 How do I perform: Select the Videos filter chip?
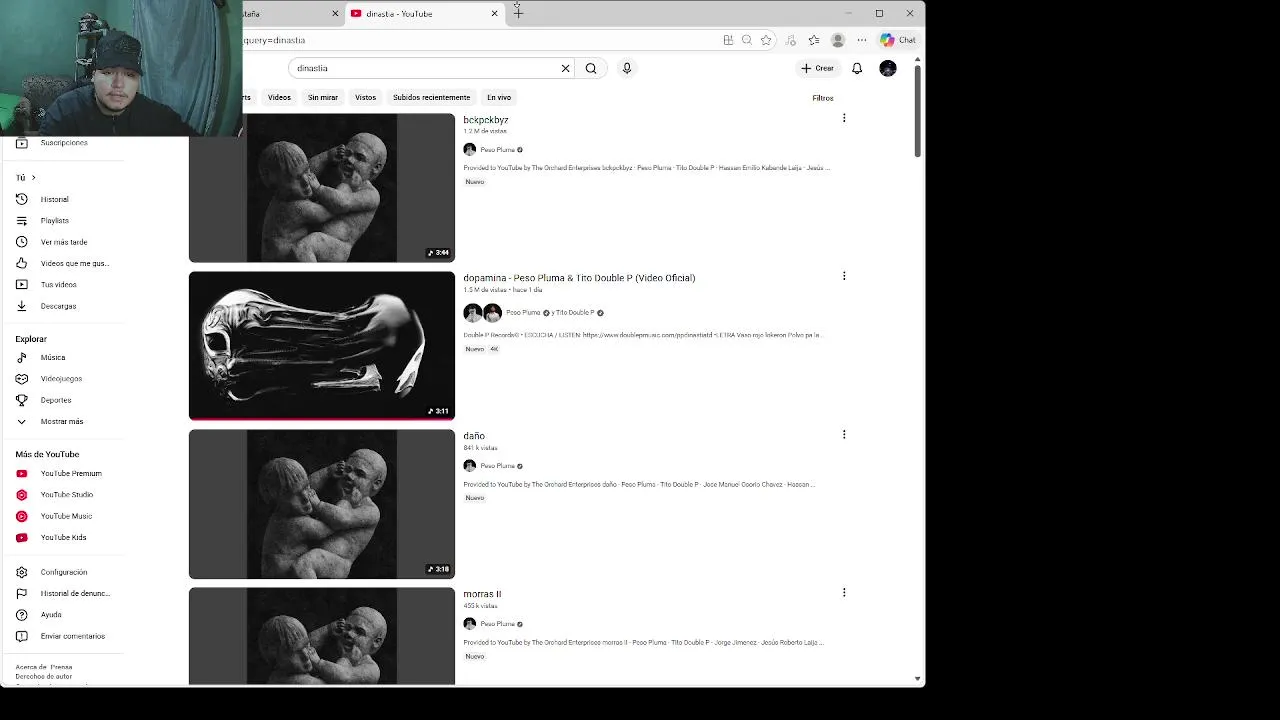coord(279,97)
